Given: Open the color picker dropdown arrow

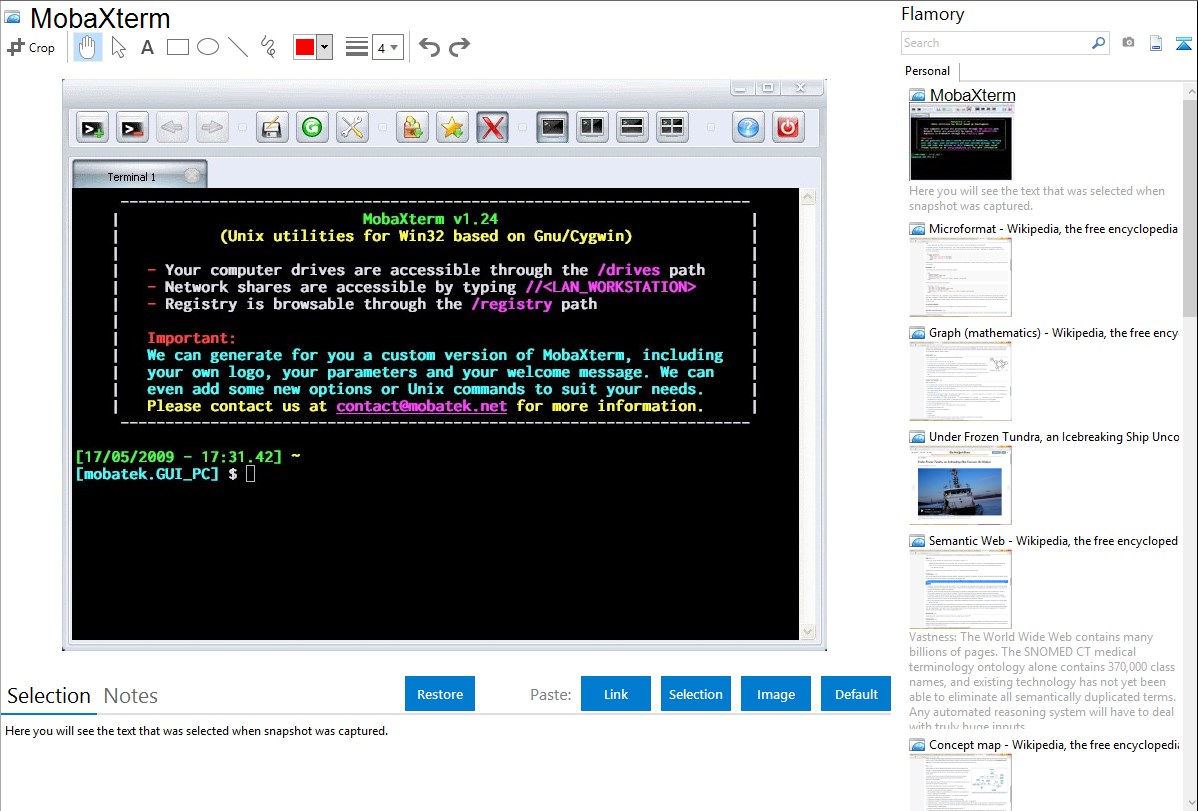Looking at the screenshot, I should 324,47.
